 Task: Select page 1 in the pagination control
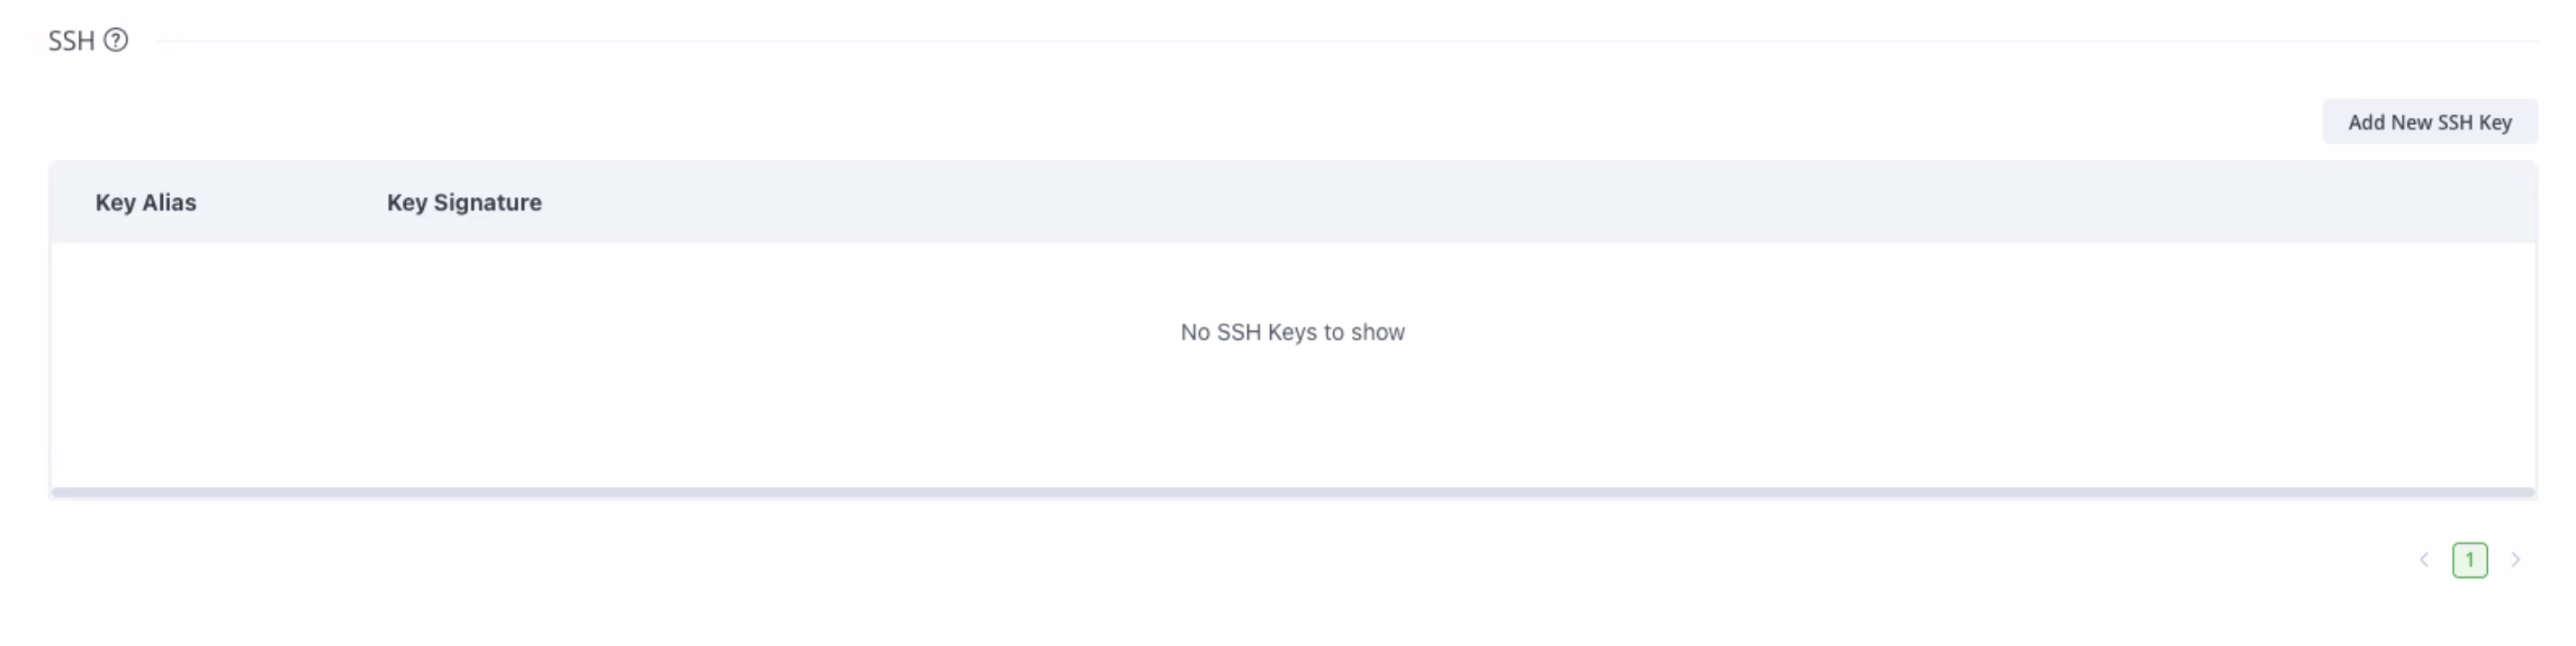pyautogui.click(x=2471, y=560)
